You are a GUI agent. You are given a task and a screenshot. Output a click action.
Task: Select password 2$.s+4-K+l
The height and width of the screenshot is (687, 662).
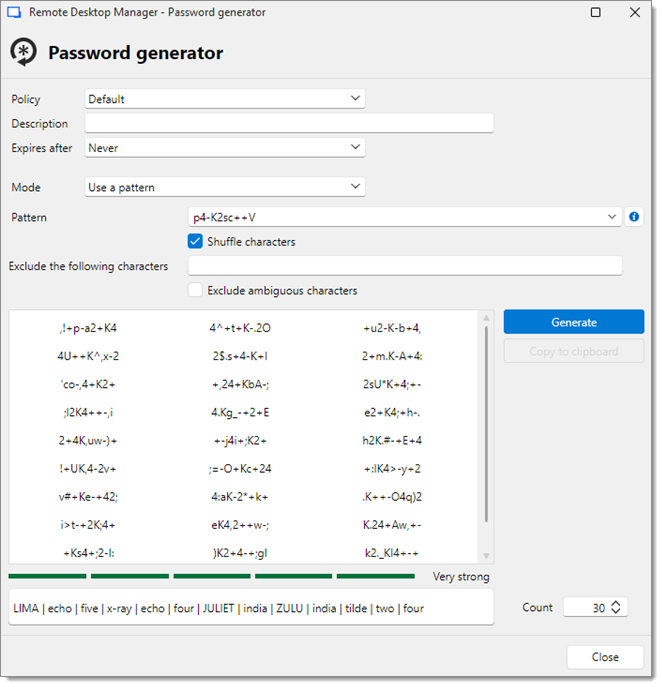tap(241, 358)
